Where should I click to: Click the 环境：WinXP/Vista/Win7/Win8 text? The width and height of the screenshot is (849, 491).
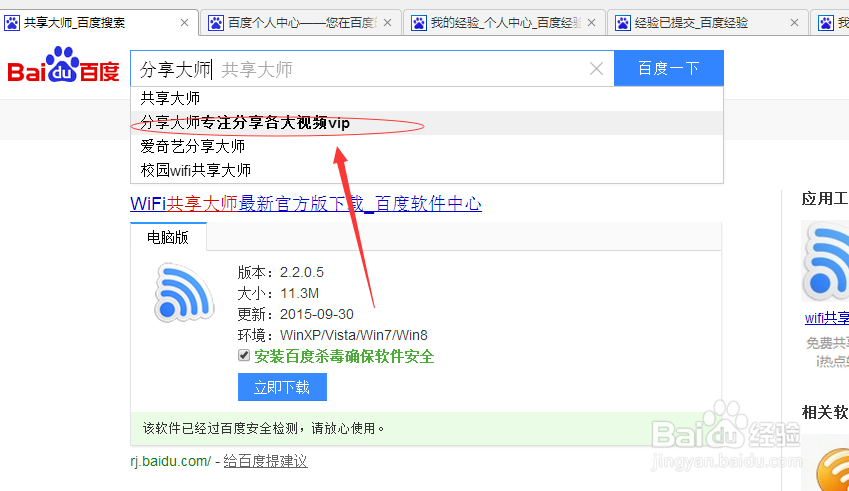click(332, 336)
